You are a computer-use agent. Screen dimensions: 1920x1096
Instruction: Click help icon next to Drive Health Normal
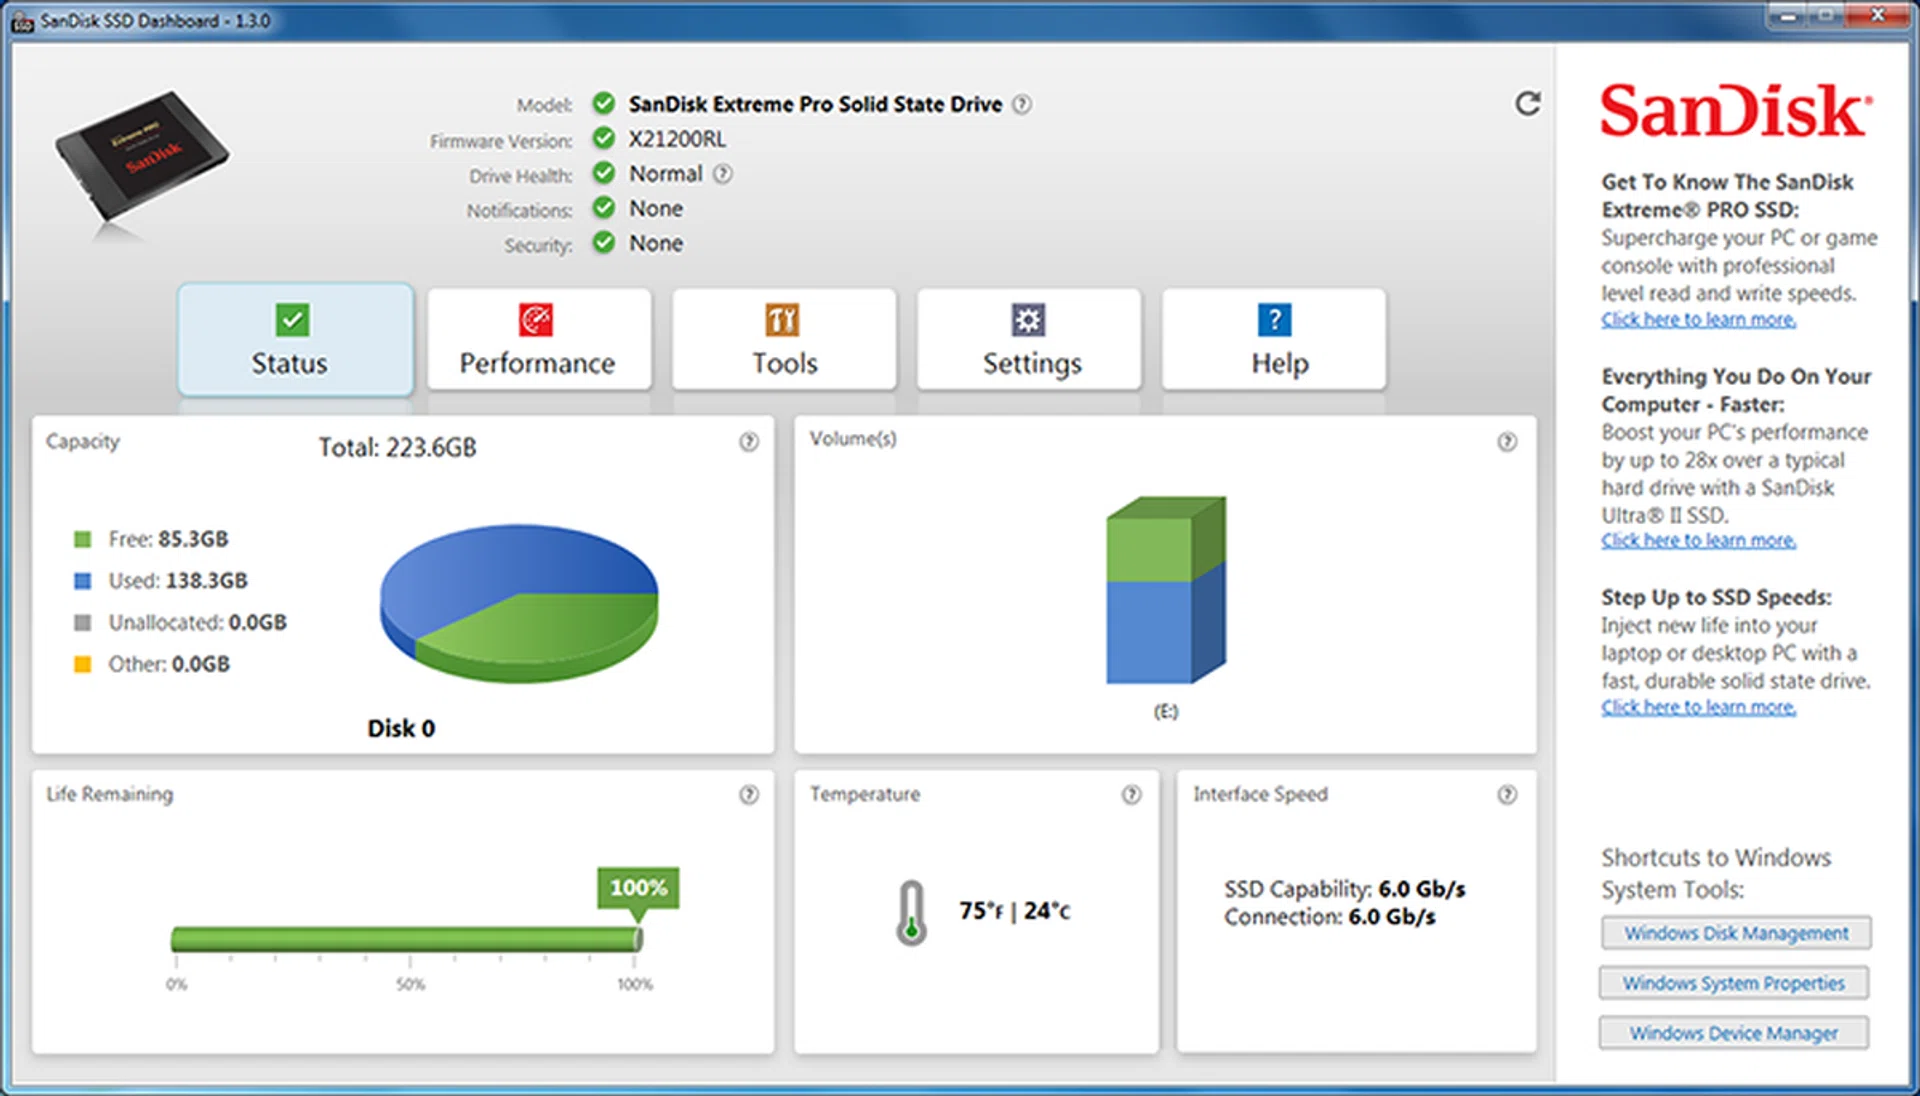(x=723, y=174)
